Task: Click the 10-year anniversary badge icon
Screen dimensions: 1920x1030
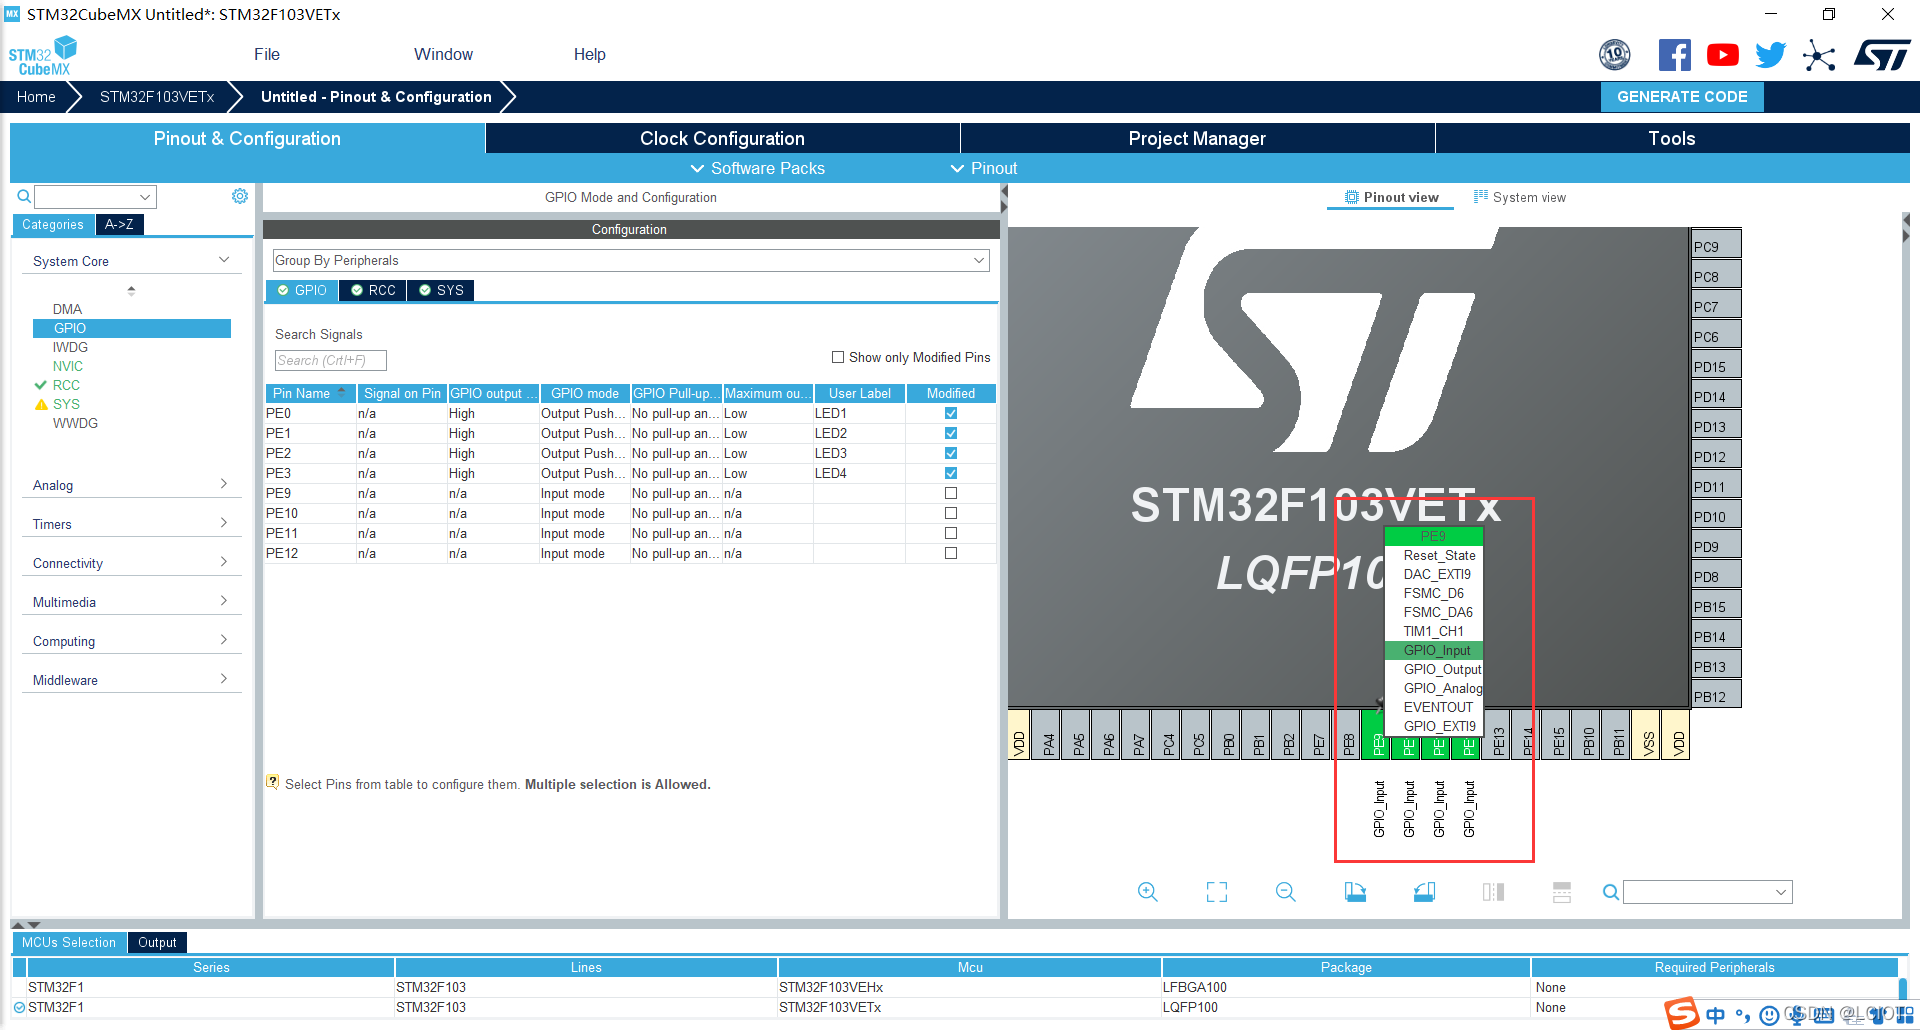Action: tap(1614, 55)
